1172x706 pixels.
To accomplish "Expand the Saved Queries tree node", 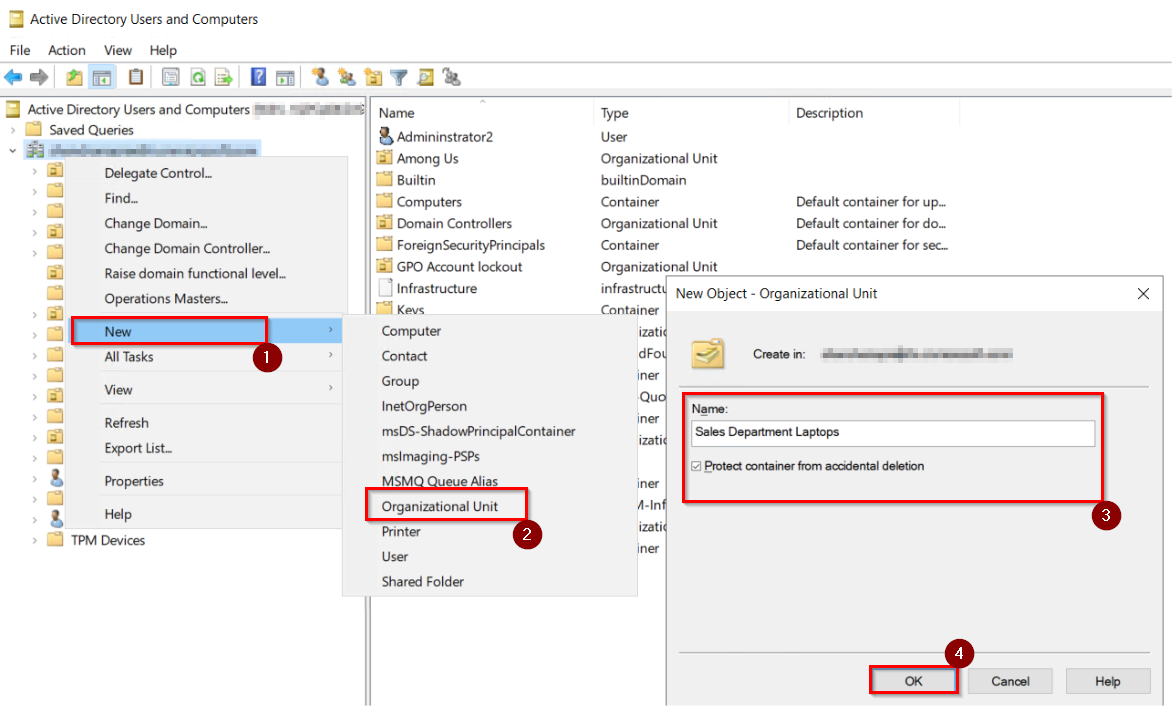I will click(12, 130).
